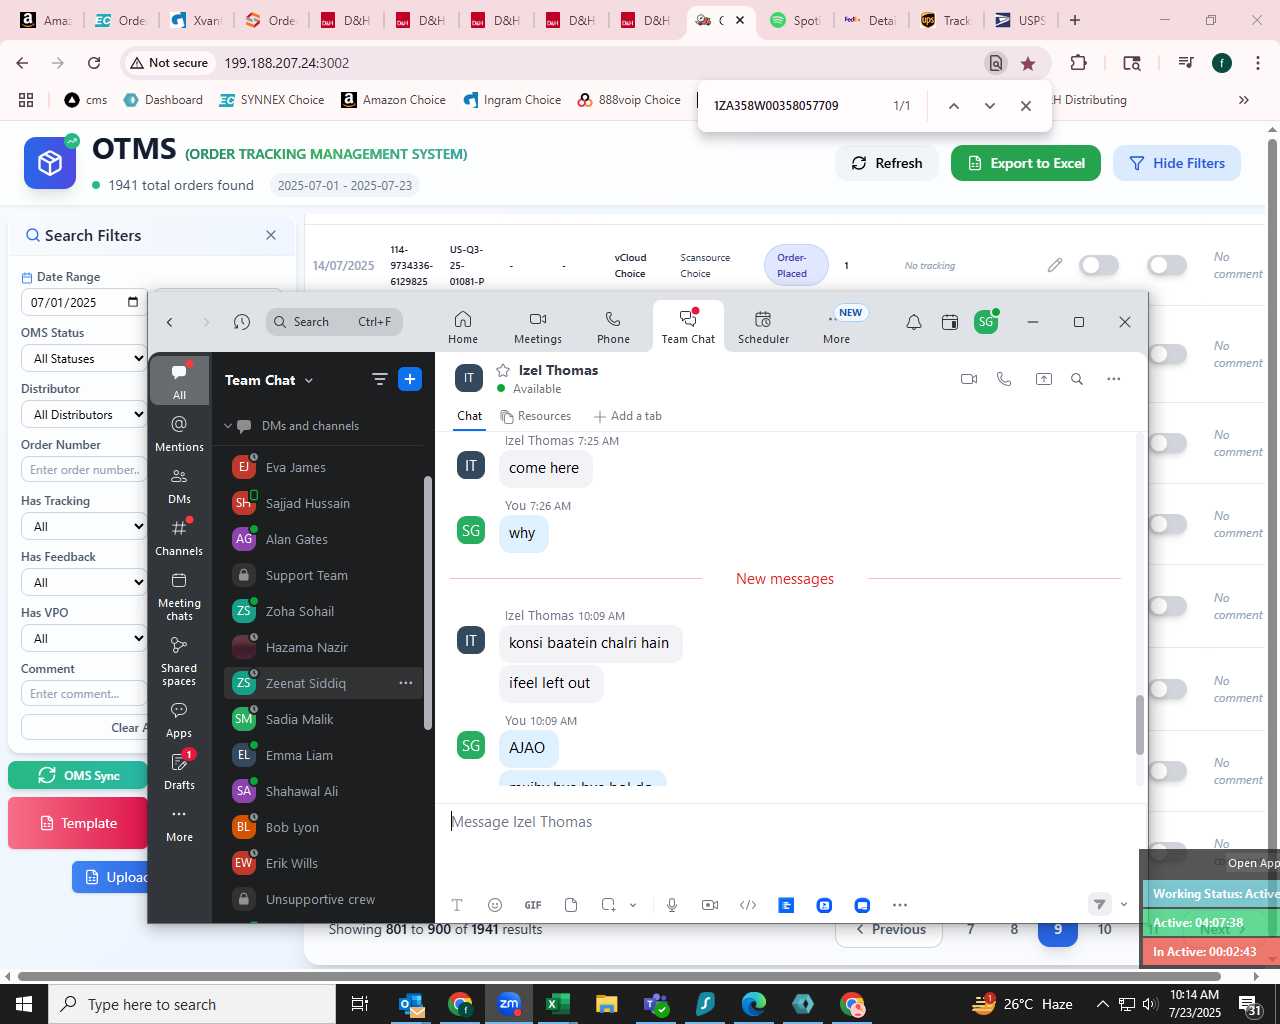Click Export to Excel button
This screenshot has height=1024, width=1280.
1026,163
